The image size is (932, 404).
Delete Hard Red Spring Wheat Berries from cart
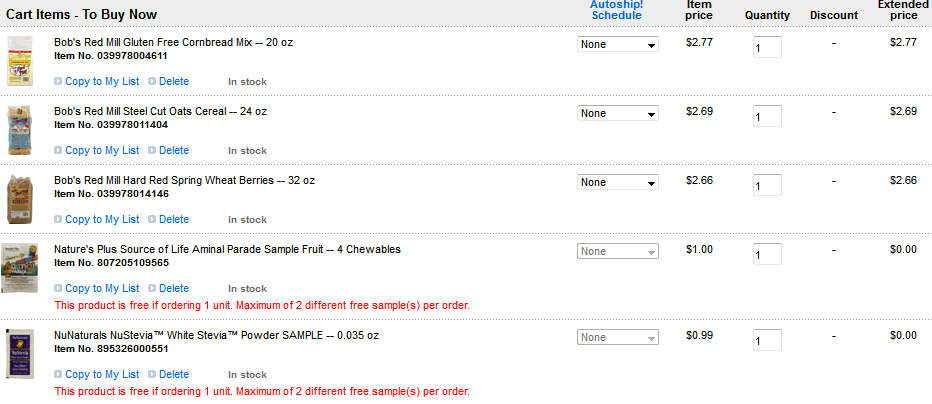click(x=173, y=220)
